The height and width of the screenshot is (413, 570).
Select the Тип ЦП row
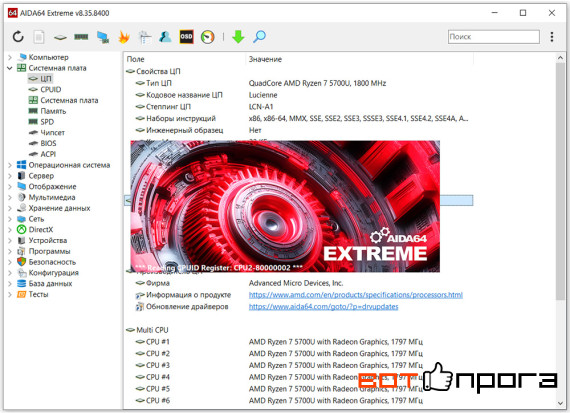point(298,83)
